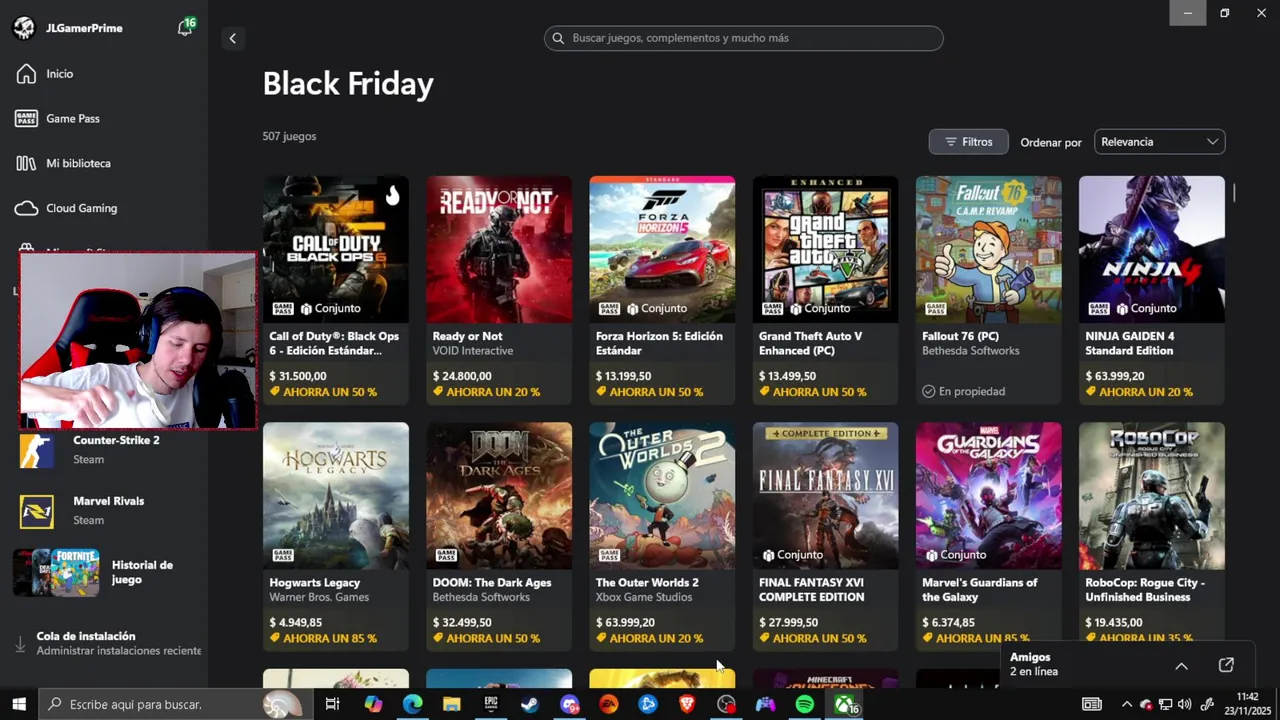The height and width of the screenshot is (720, 1280).
Task: Open the Game Pass section
Action: click(72, 118)
